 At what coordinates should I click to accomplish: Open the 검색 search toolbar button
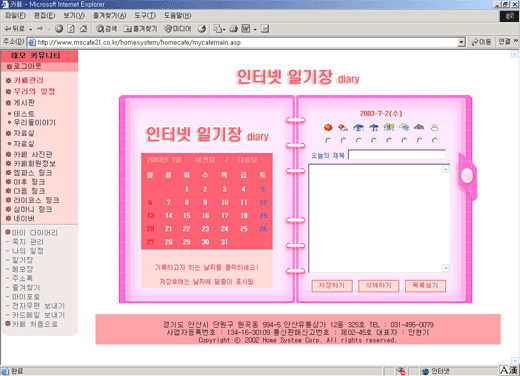pyautogui.click(x=107, y=29)
